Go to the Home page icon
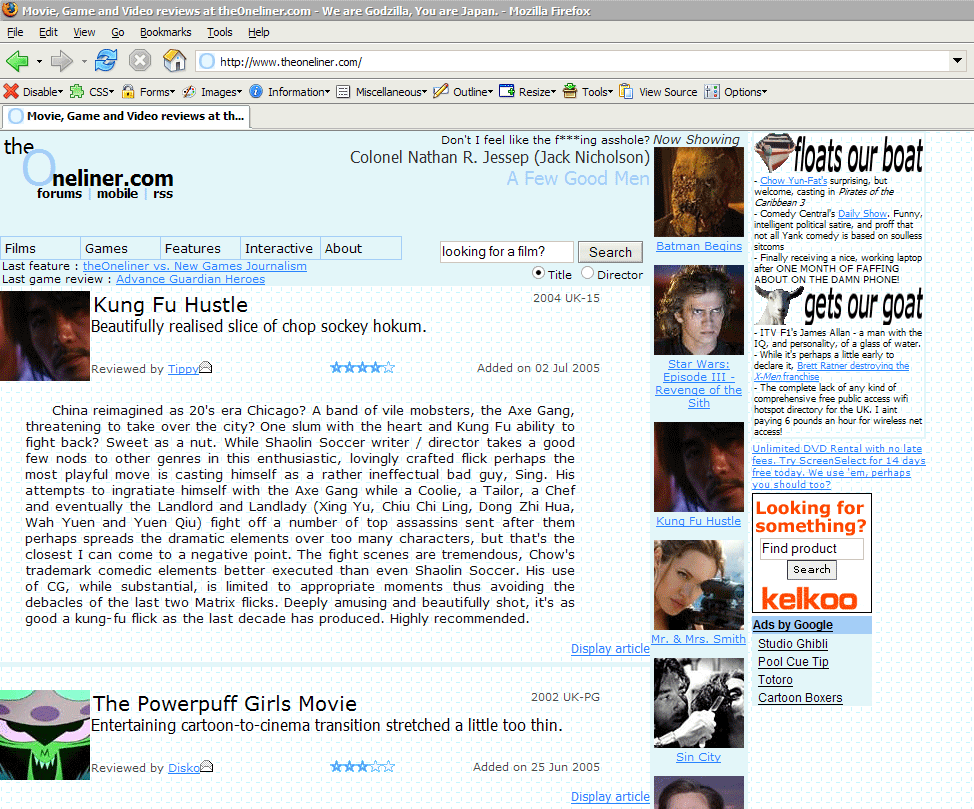Screen dimensions: 974x809 click(x=175, y=61)
